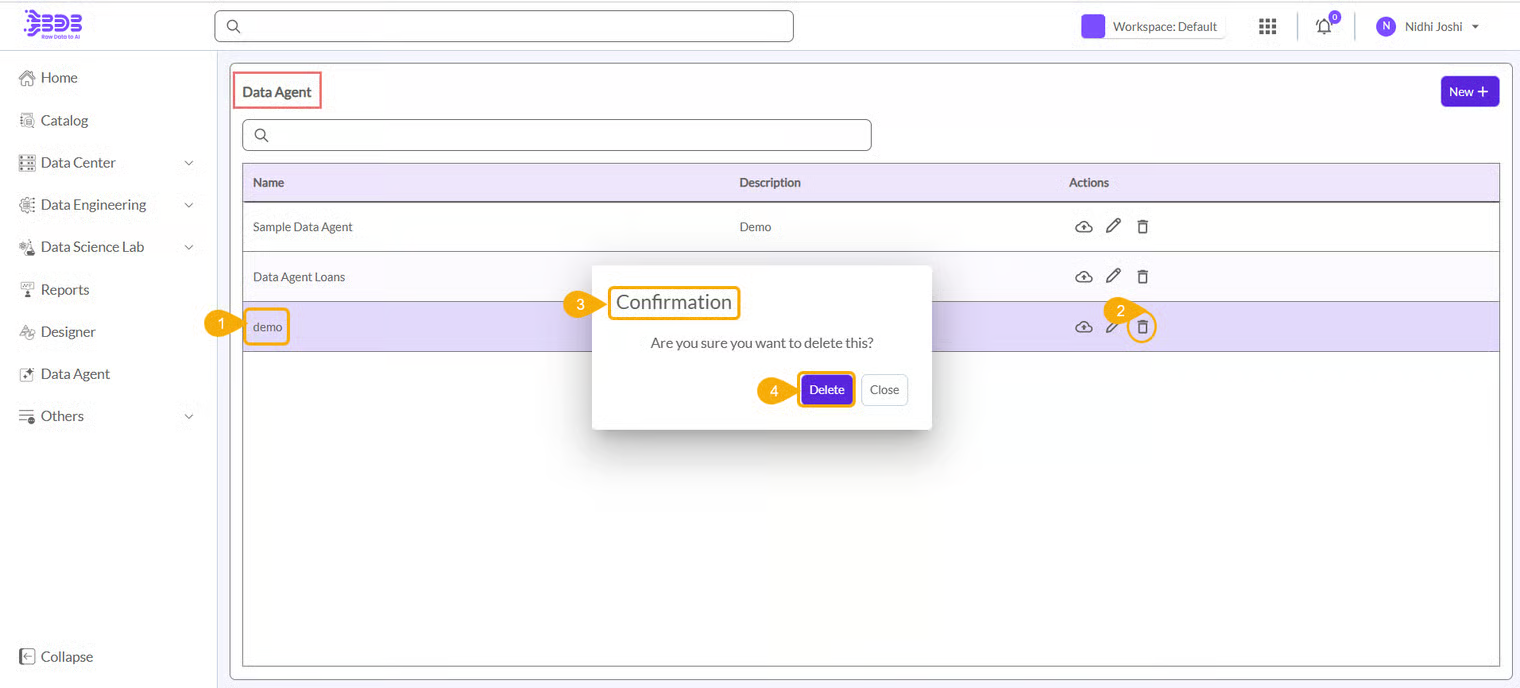
Task: Click the Data Agent list search field
Action: (557, 135)
